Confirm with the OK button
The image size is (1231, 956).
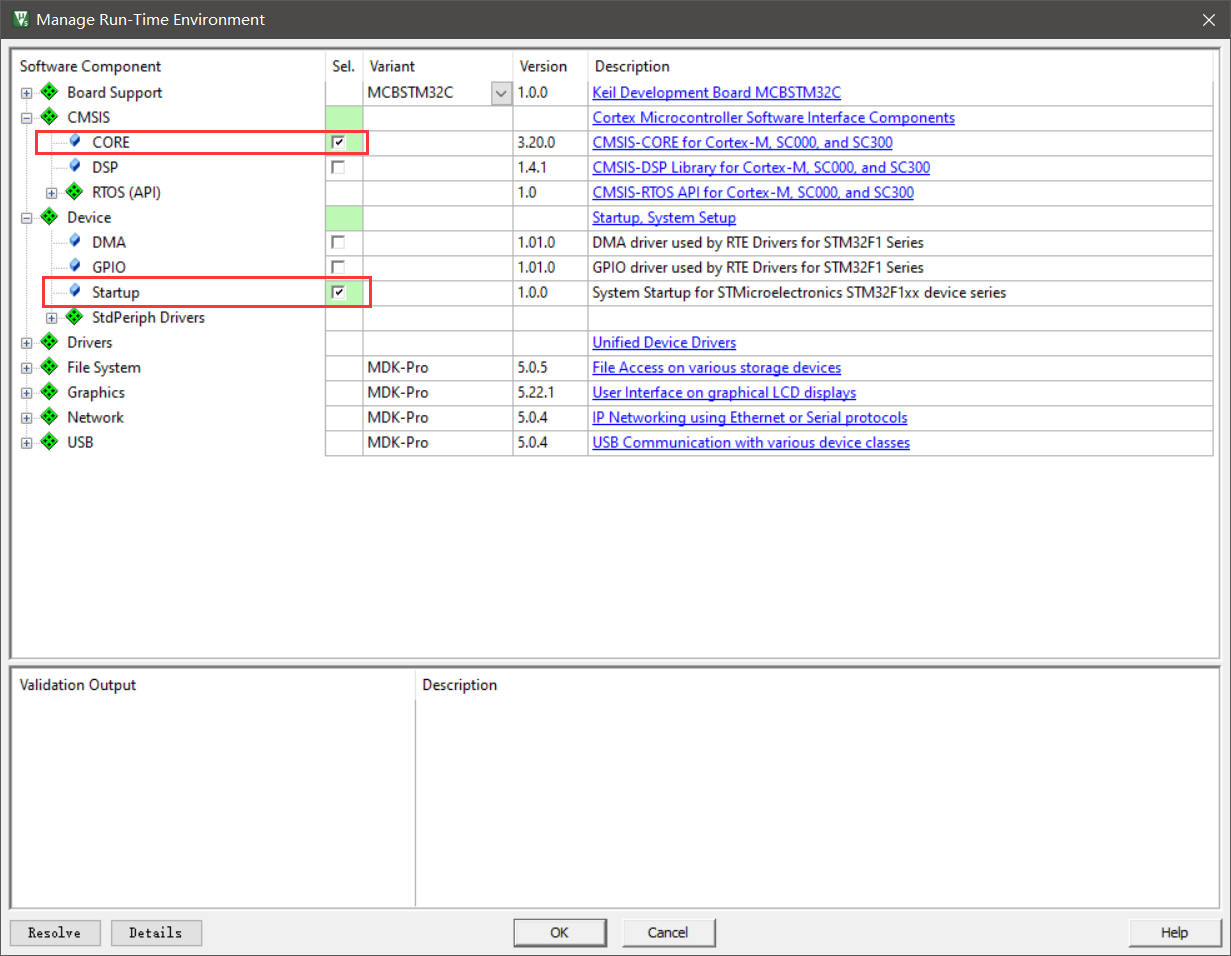pos(559,932)
